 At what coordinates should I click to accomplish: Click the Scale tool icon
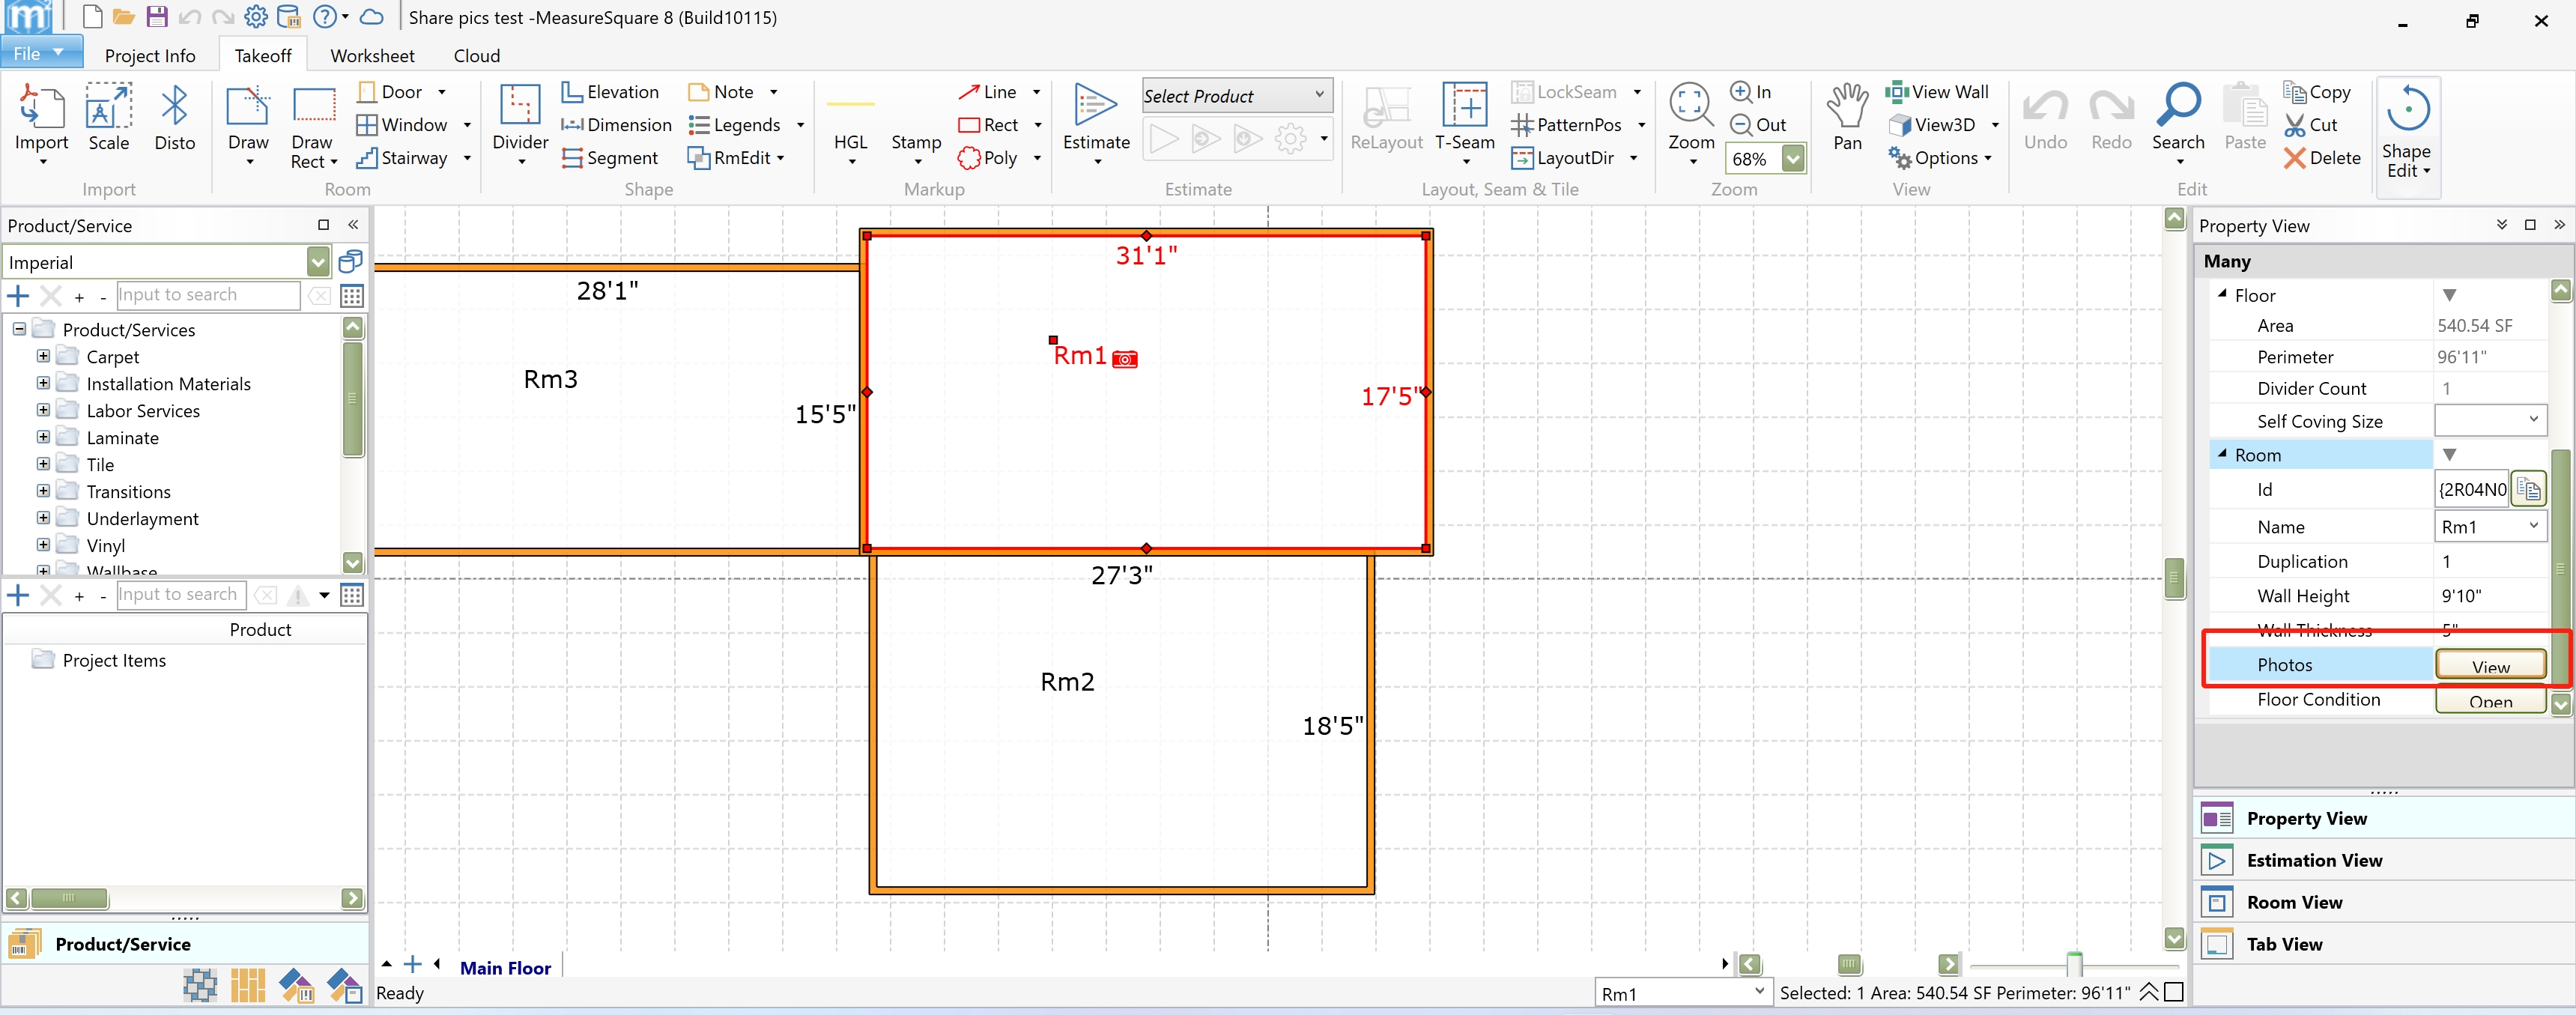(x=108, y=108)
